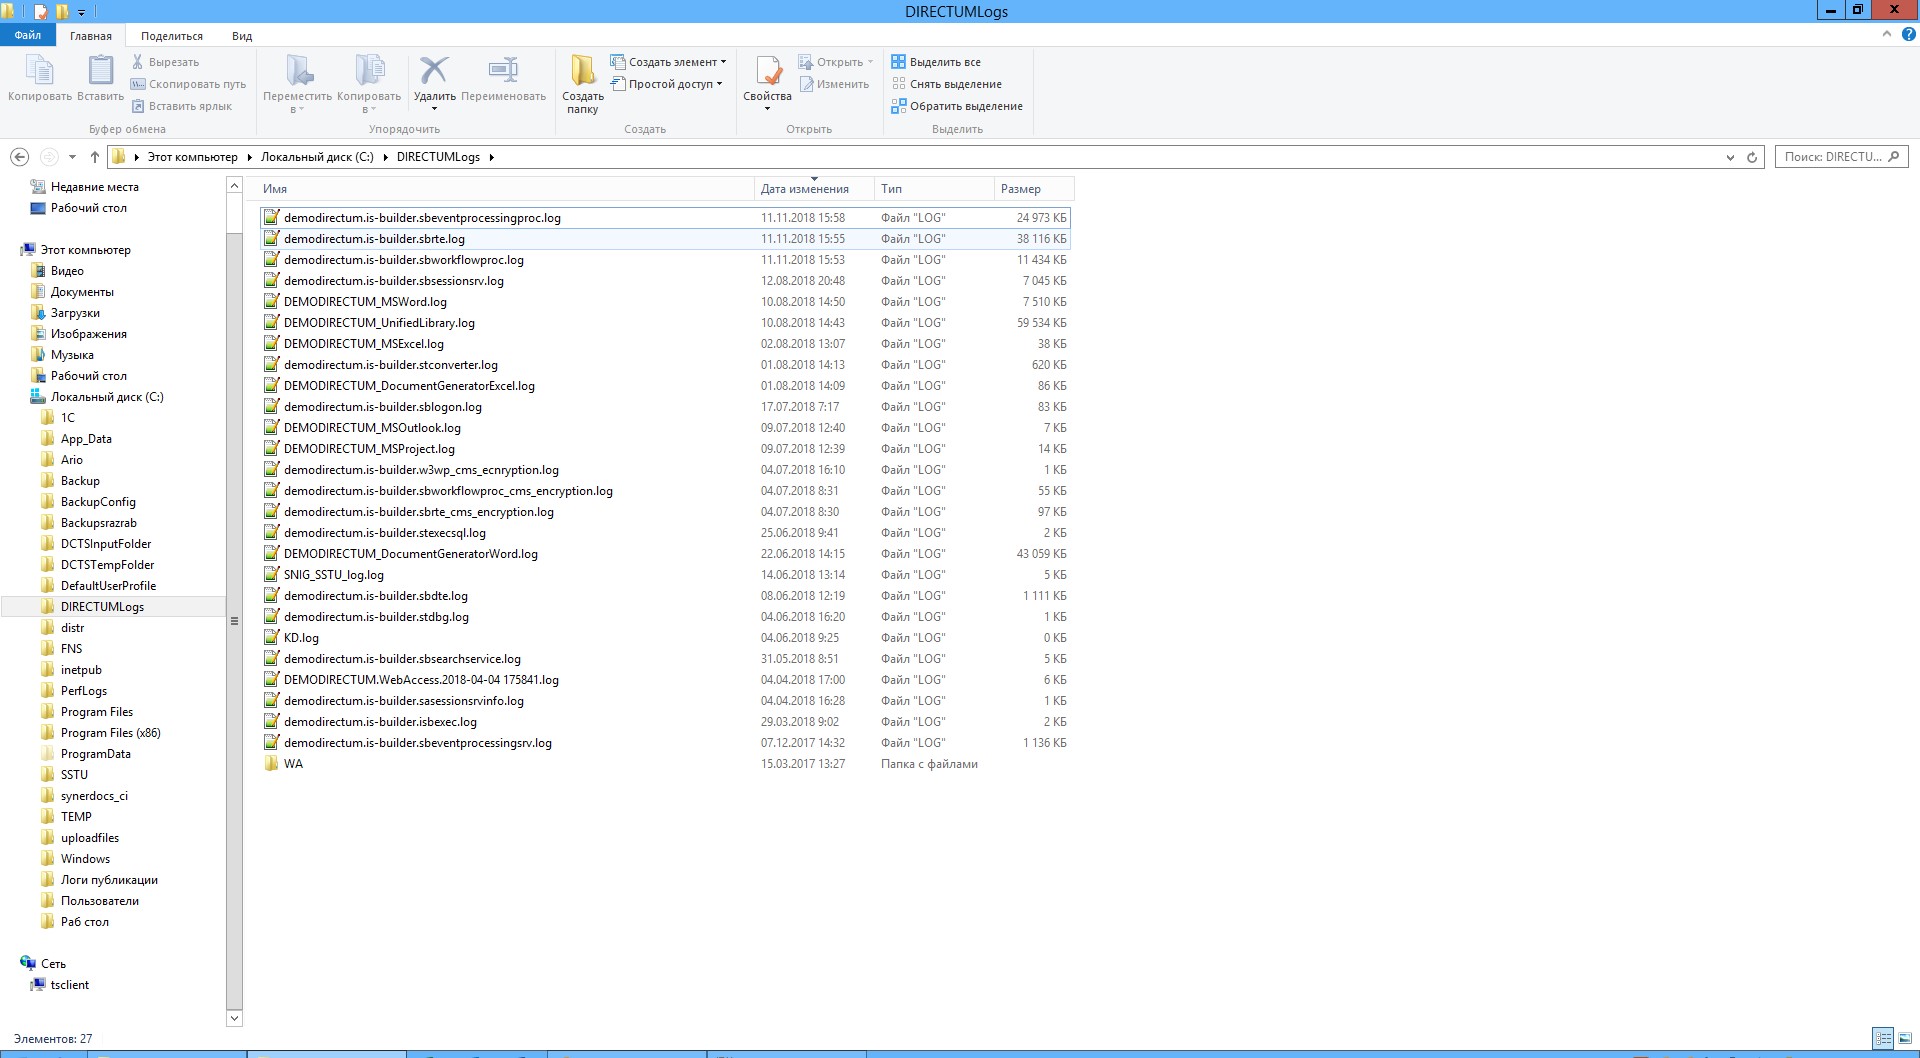Select file DEMODIRECTUM.WebAccess.2018-04-04 175841.log

(421, 680)
